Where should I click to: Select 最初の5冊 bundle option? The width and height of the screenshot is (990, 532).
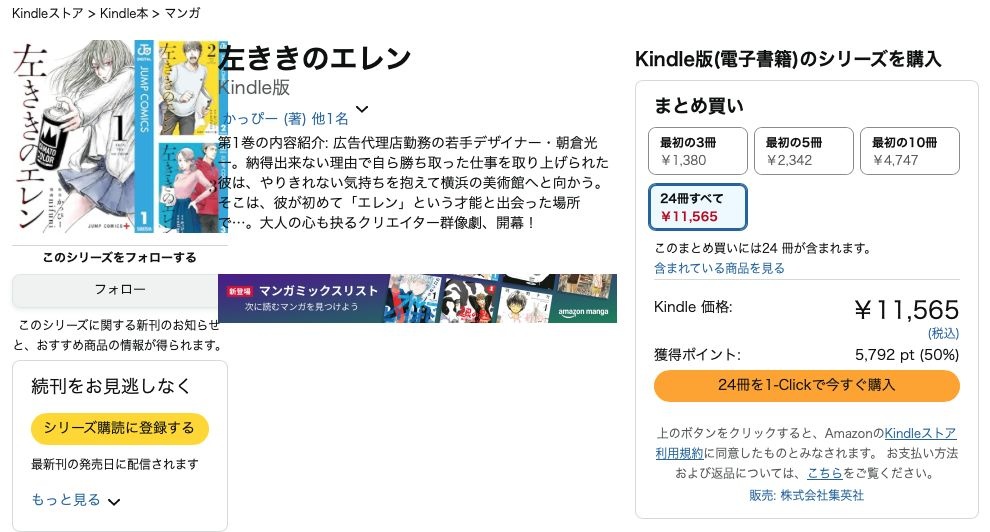(x=802, y=151)
